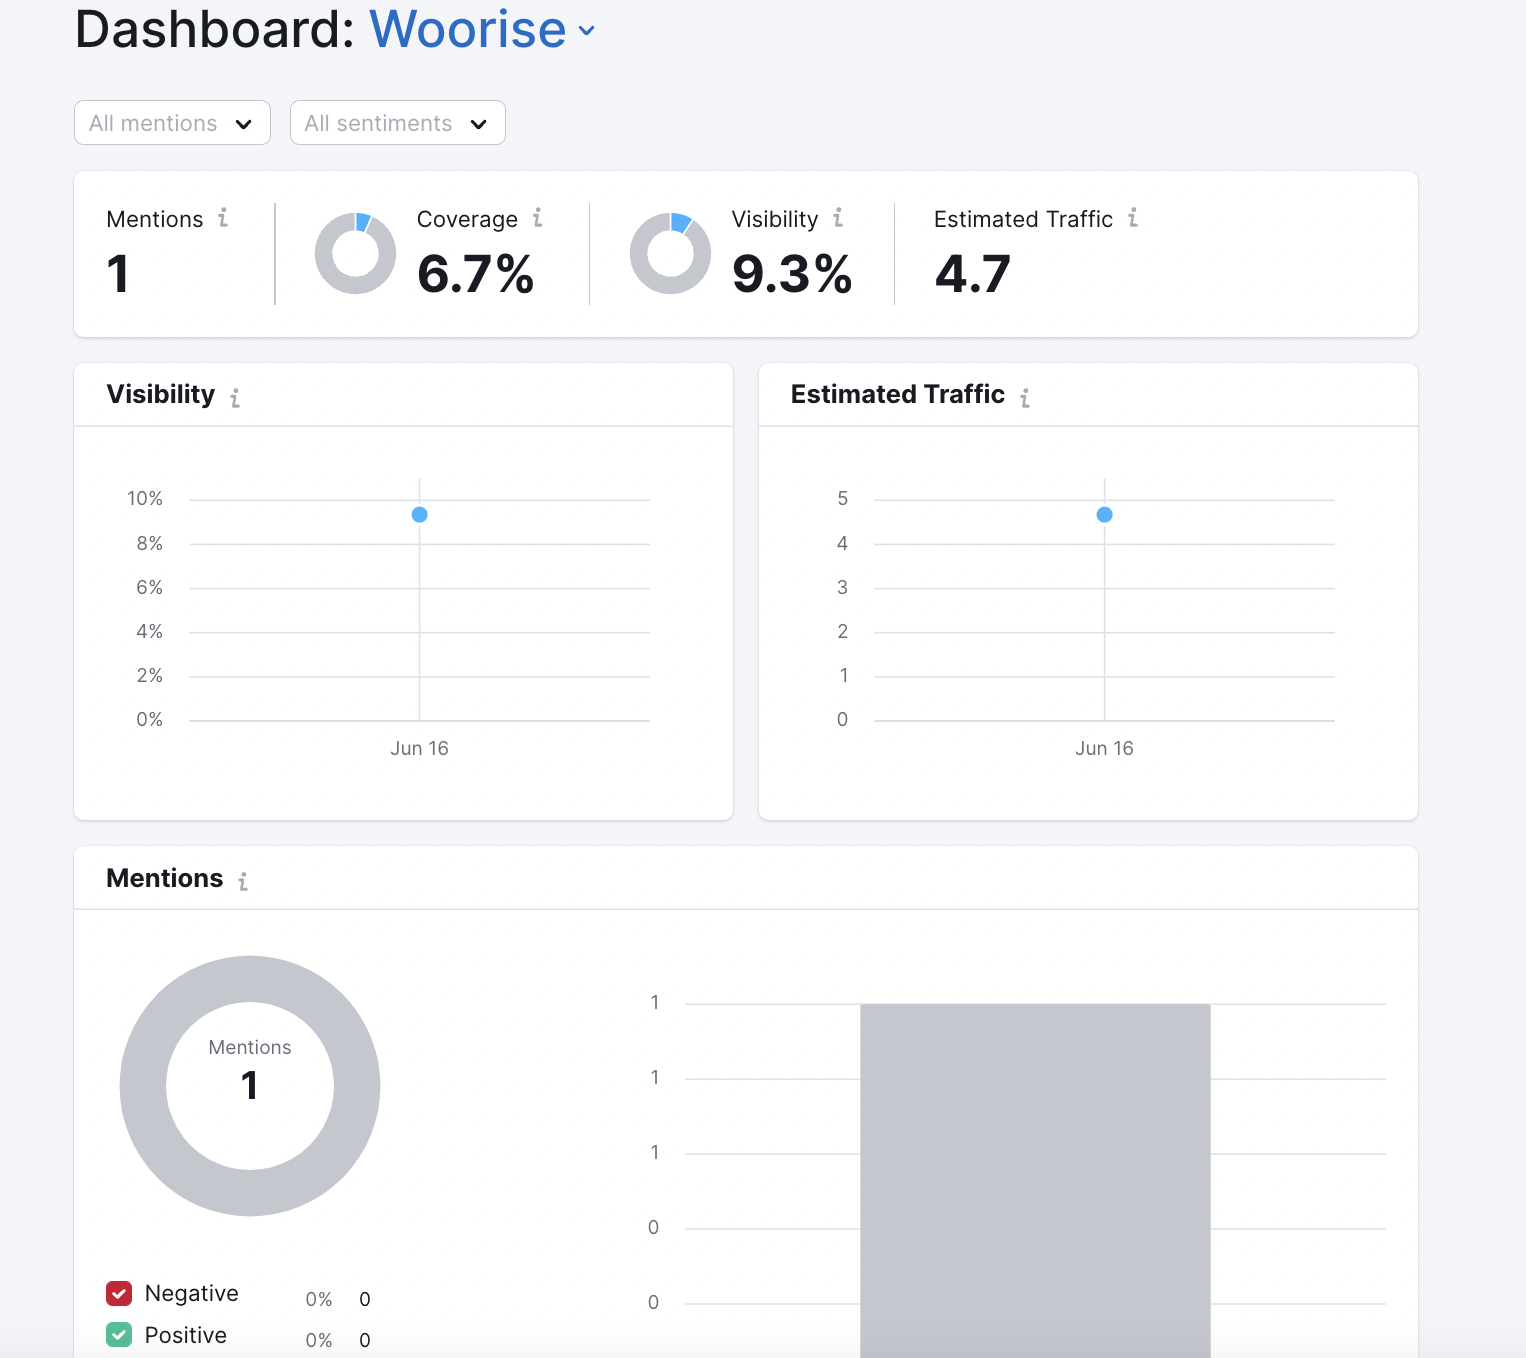Open the All mentions dropdown
1526x1358 pixels.
[x=172, y=123]
